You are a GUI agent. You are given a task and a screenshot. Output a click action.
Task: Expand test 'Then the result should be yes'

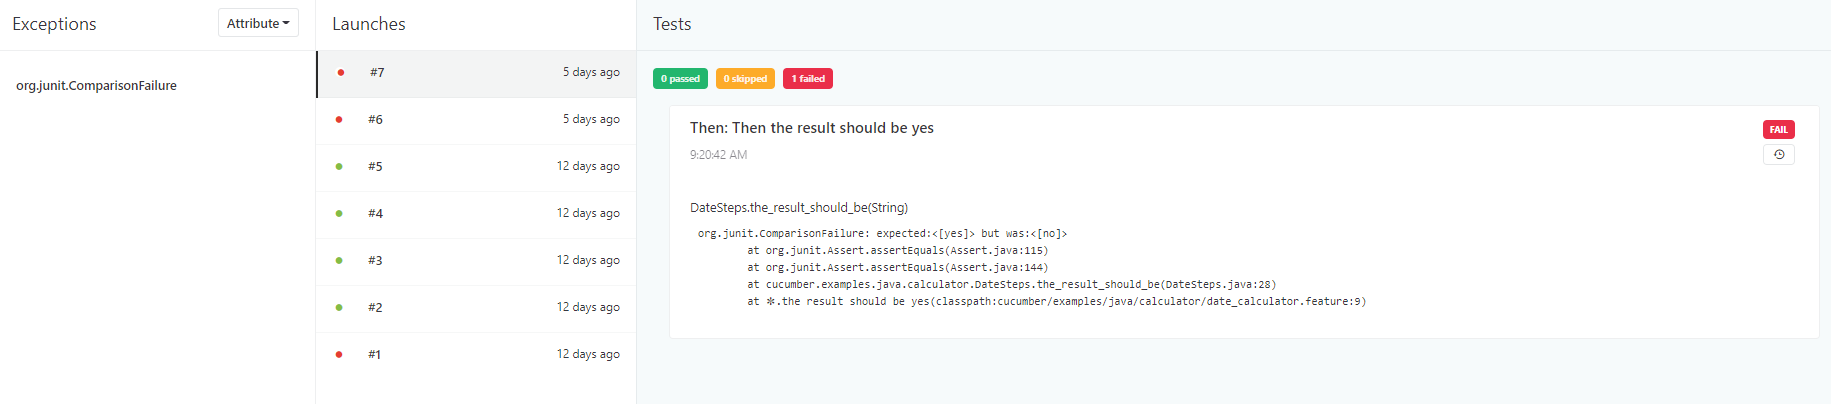click(811, 128)
